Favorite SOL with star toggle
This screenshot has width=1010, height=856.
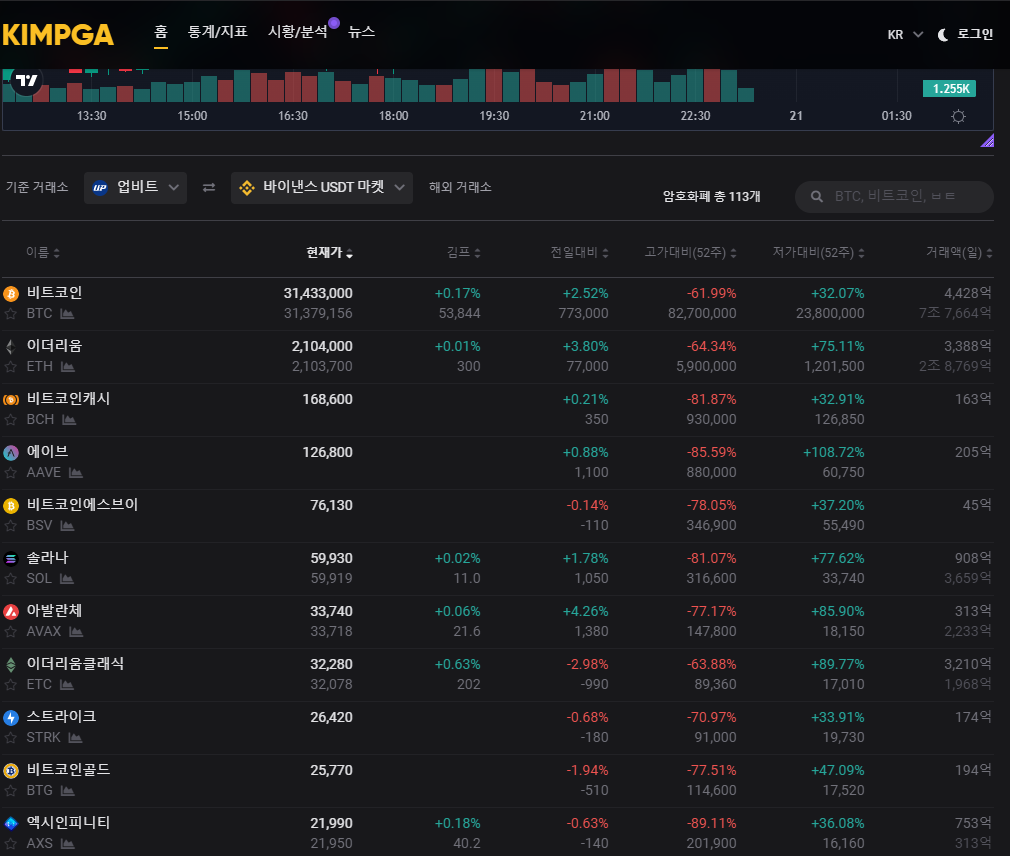(10, 578)
